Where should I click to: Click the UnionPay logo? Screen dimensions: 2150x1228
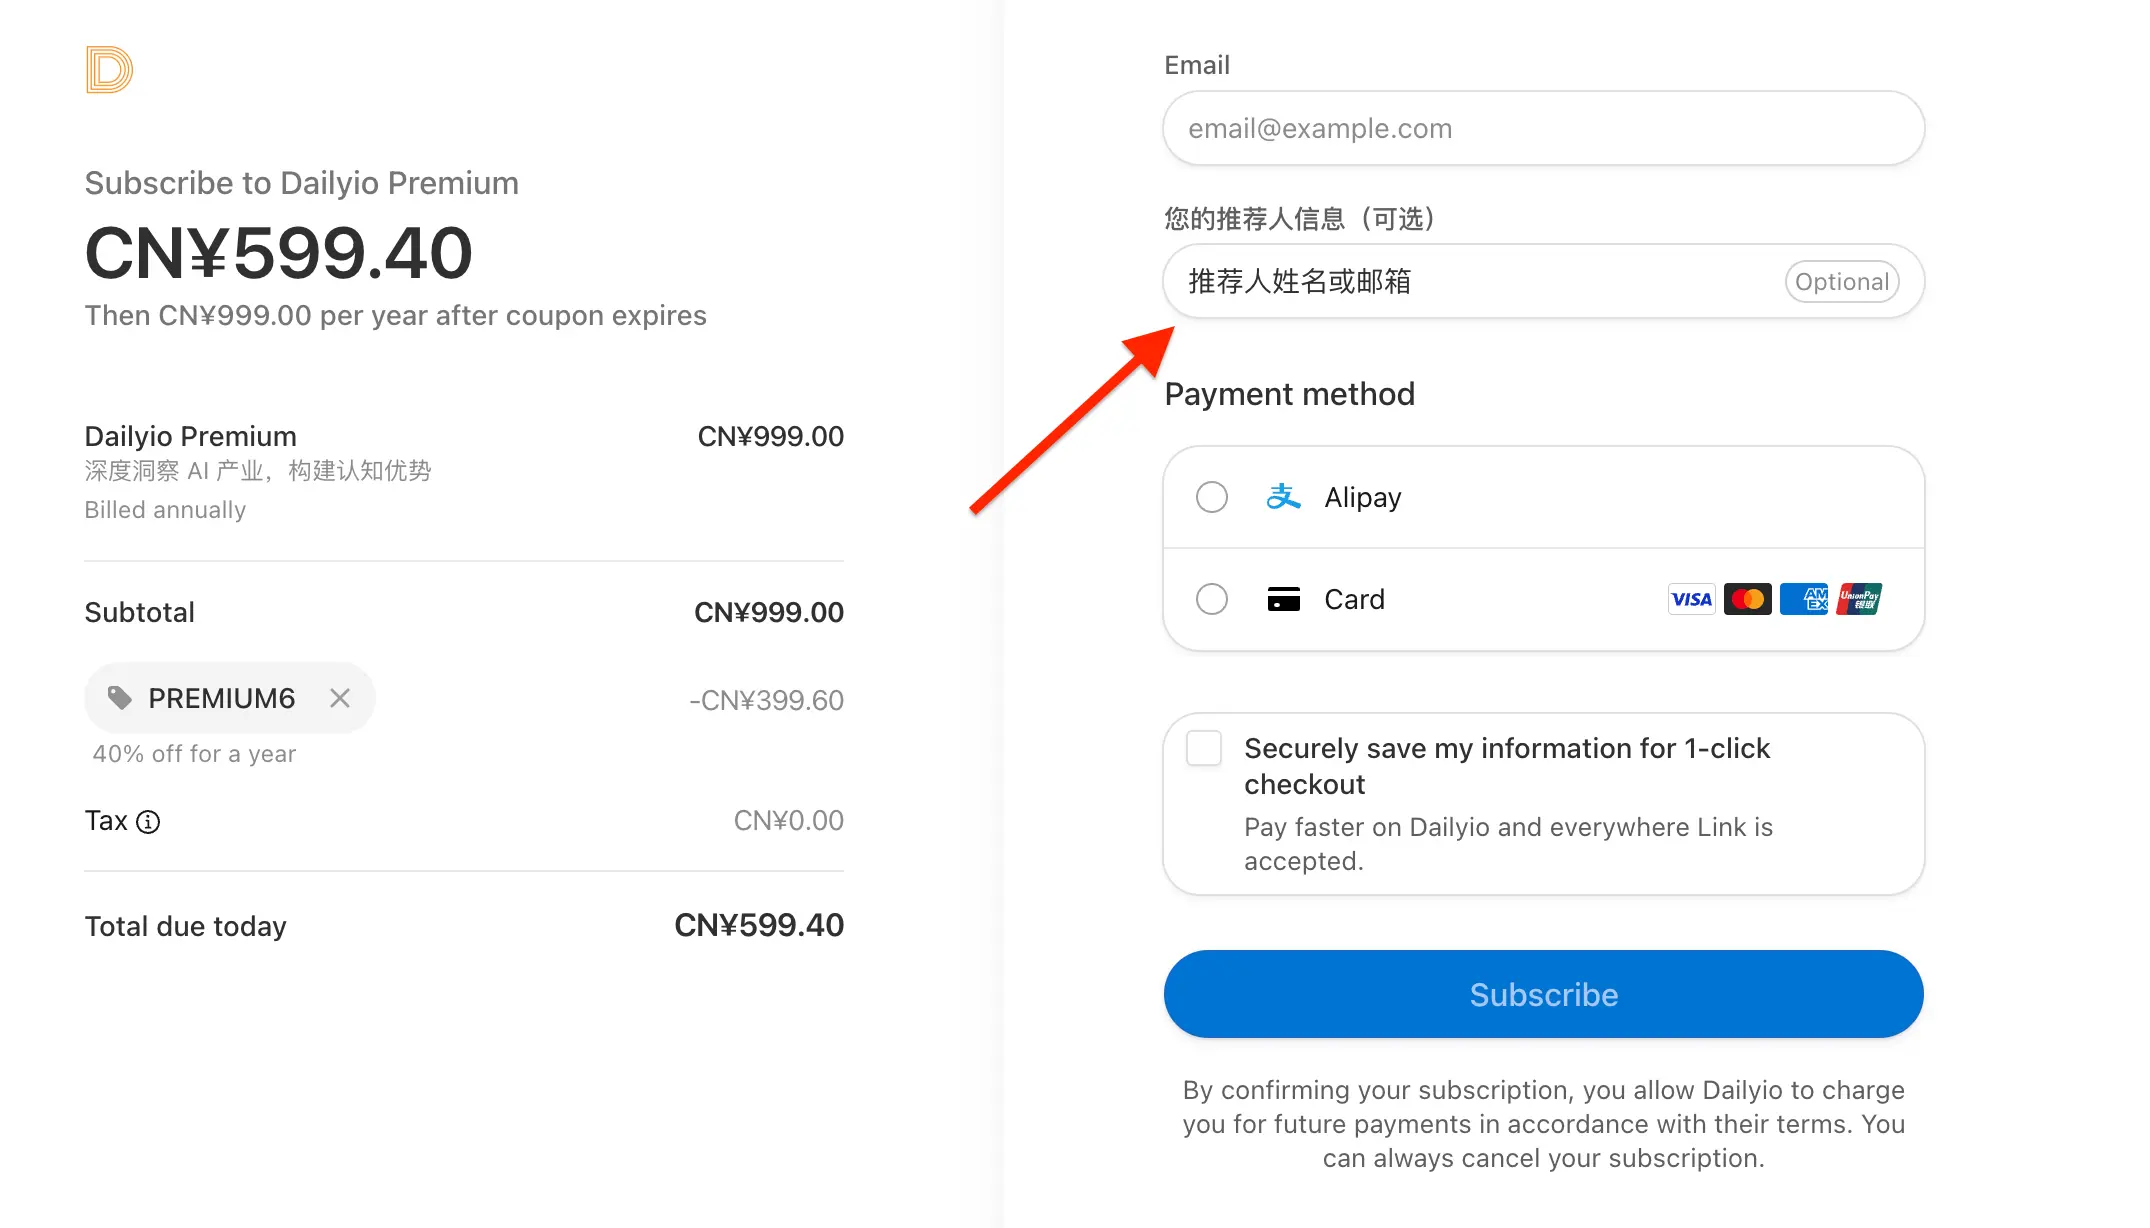[1859, 599]
